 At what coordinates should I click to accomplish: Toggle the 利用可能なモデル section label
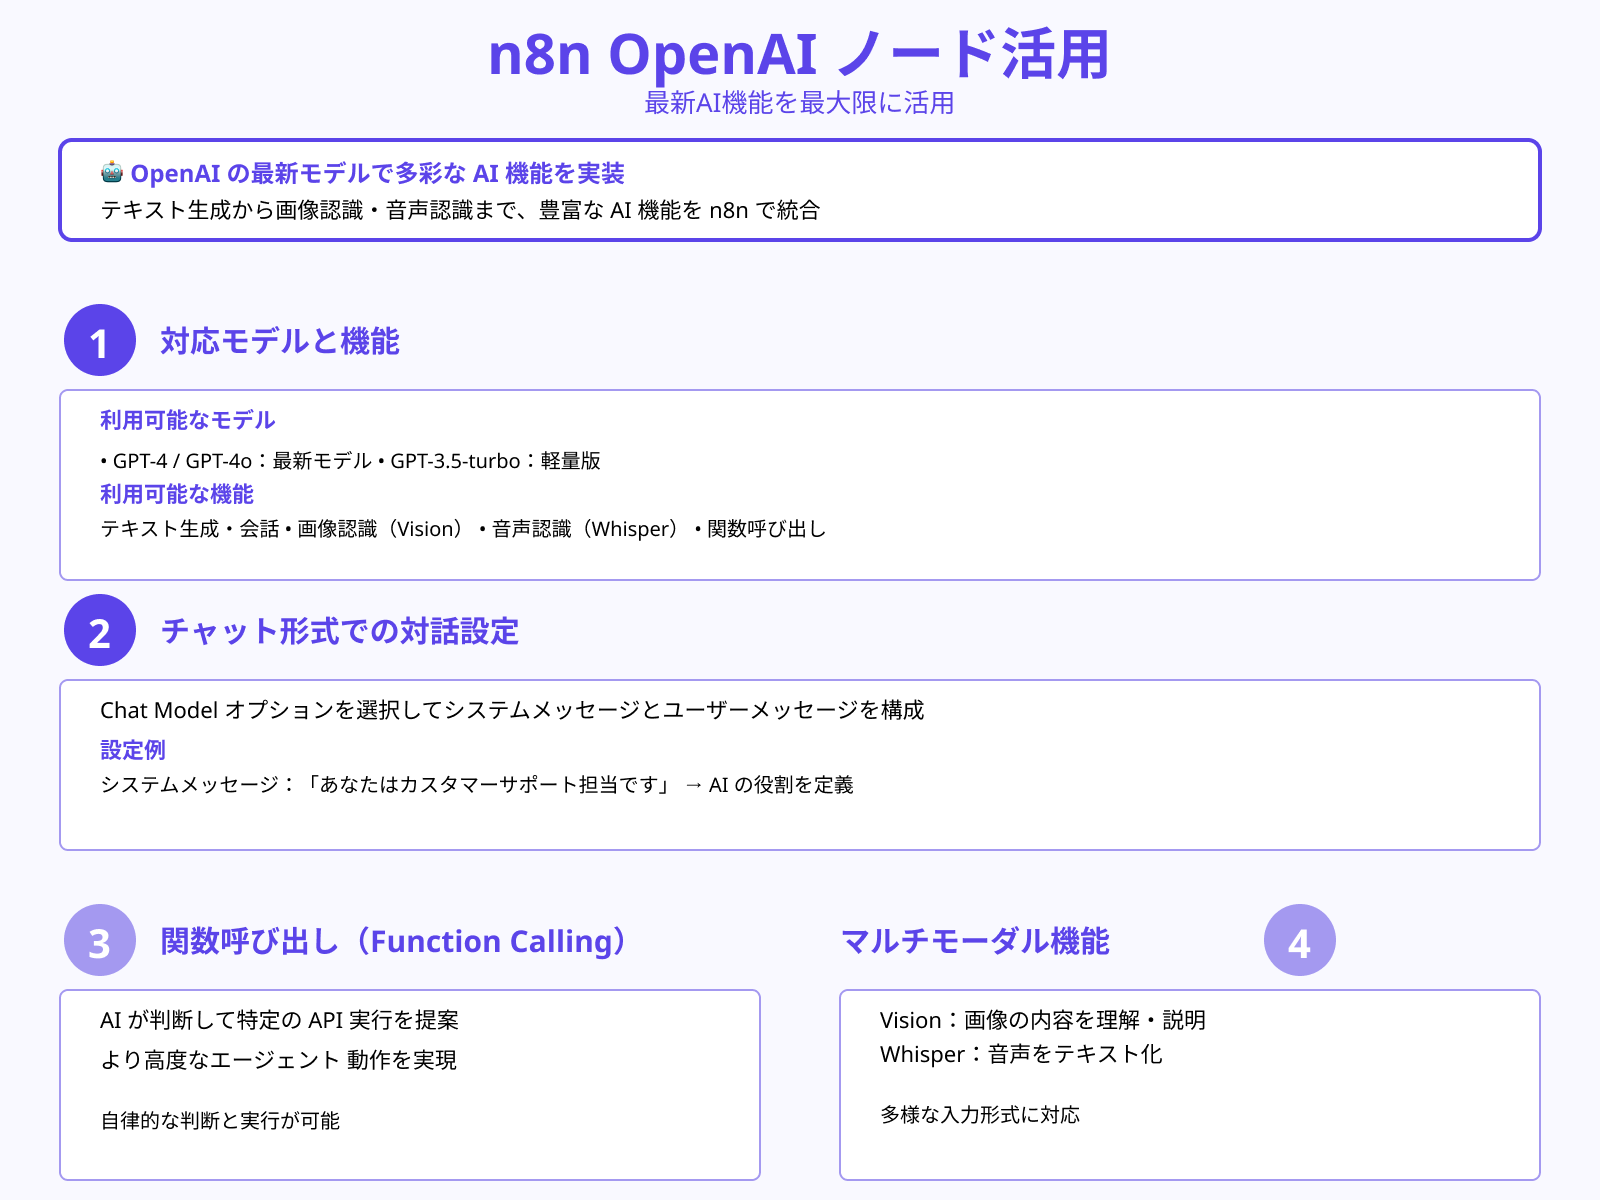click(x=187, y=420)
